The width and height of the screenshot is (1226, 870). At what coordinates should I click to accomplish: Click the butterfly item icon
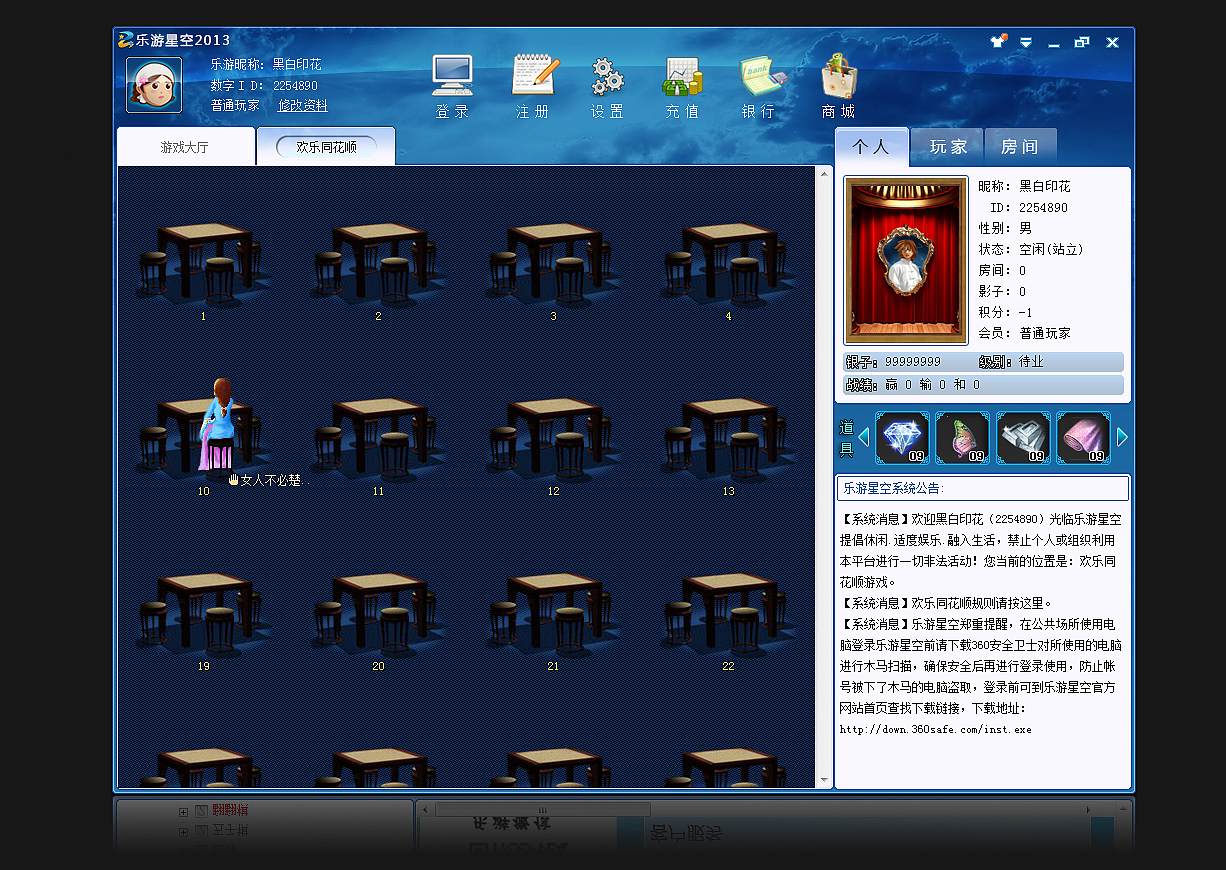click(962, 437)
